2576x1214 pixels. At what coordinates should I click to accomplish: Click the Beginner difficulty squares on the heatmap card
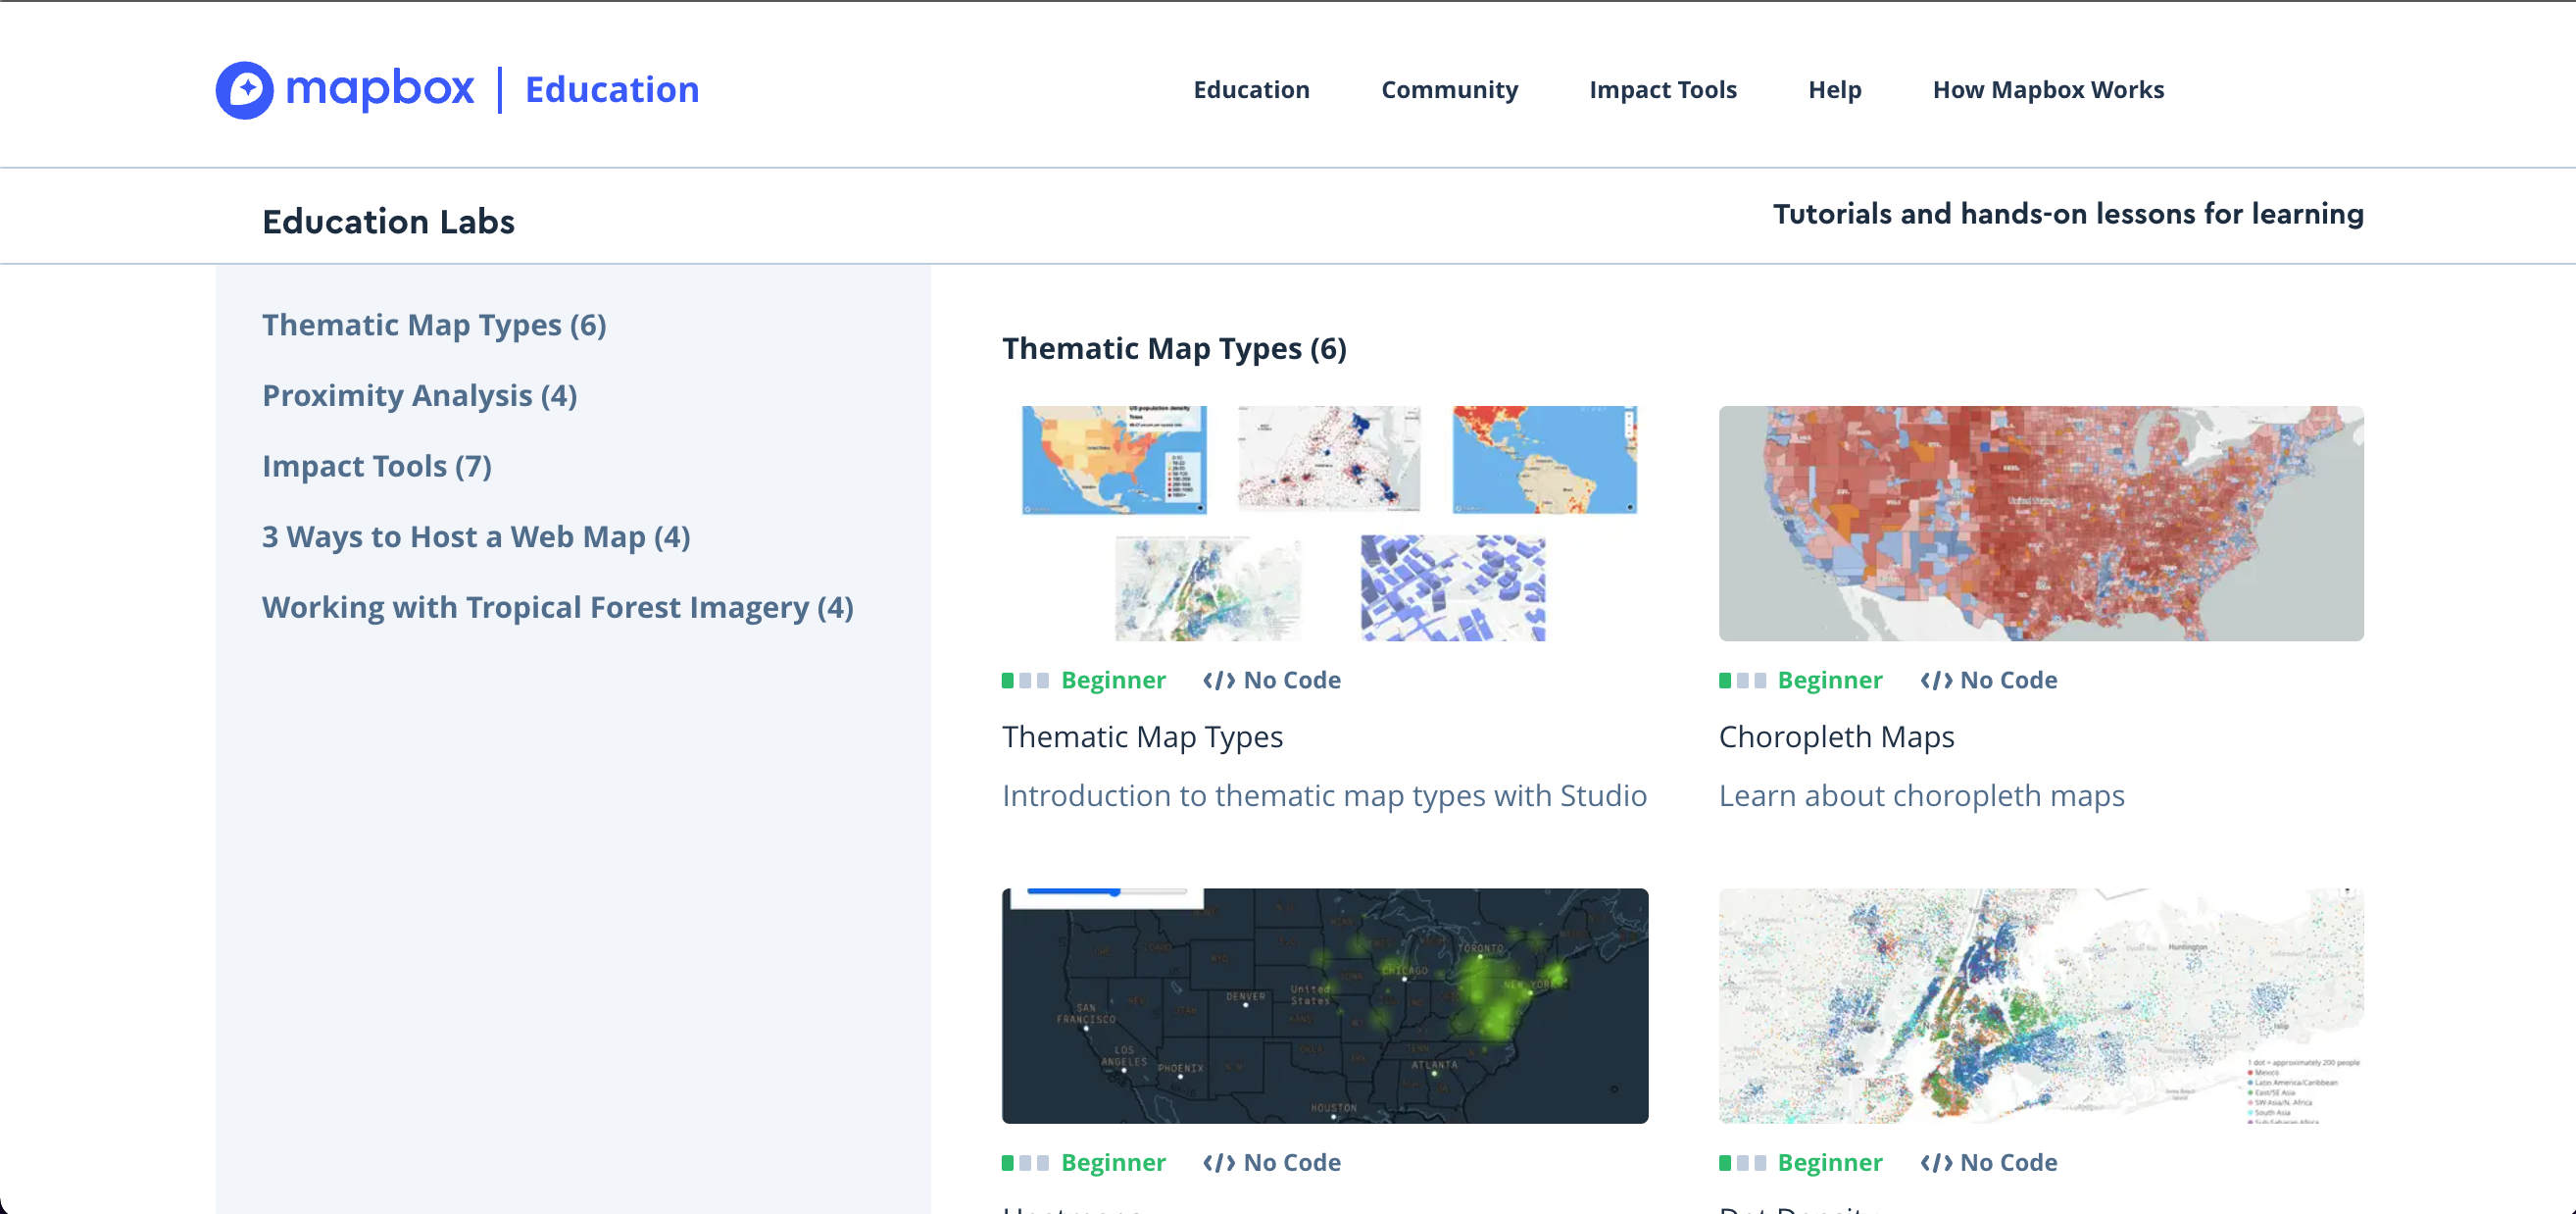point(1025,1162)
